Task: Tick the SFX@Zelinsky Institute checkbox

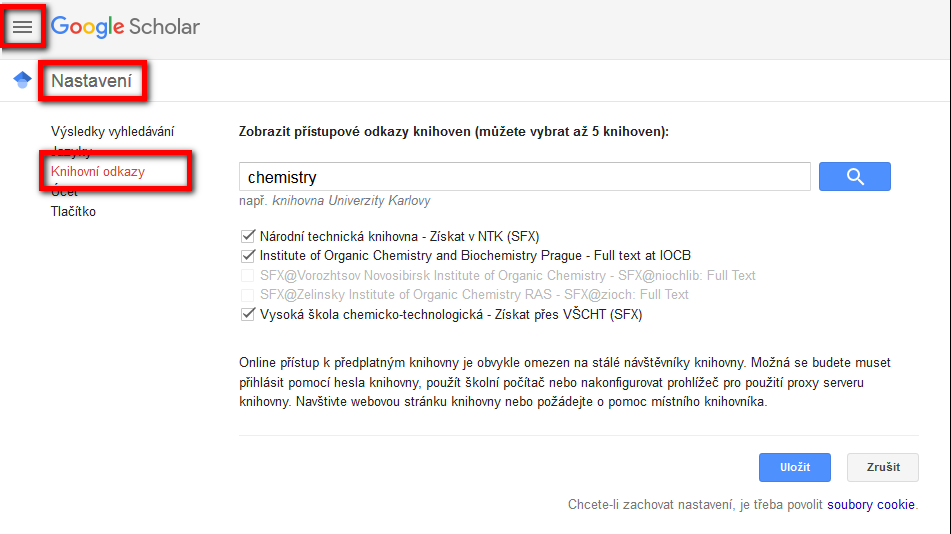Action: point(247,295)
